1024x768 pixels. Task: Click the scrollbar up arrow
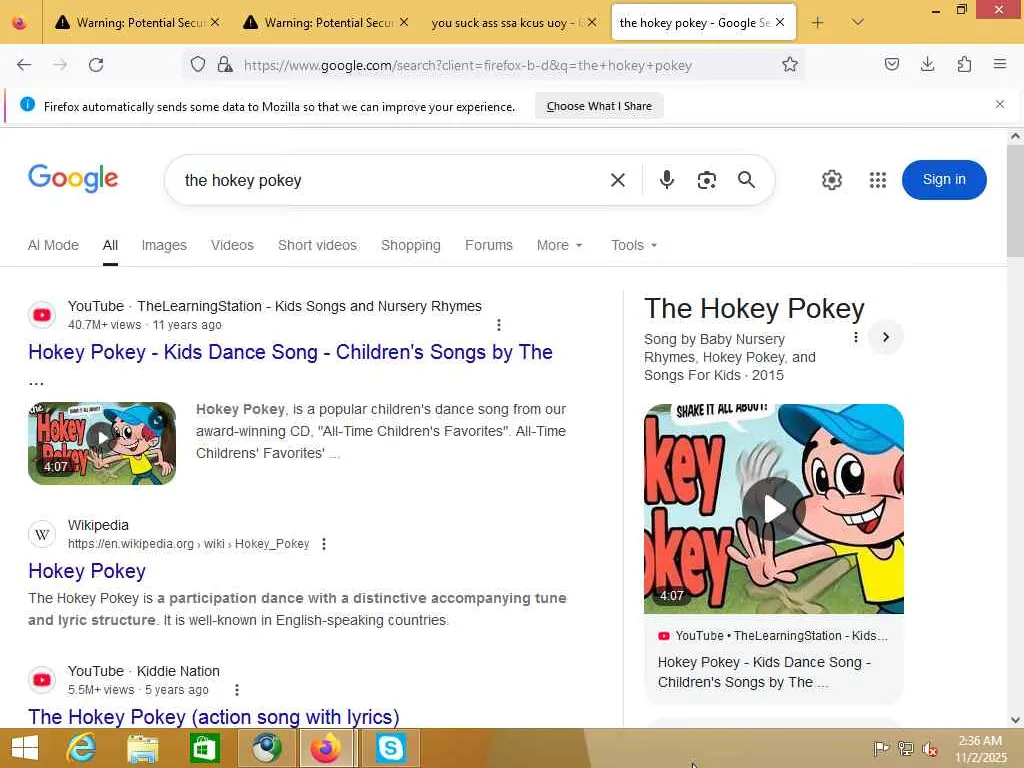pyautogui.click(x=1015, y=136)
